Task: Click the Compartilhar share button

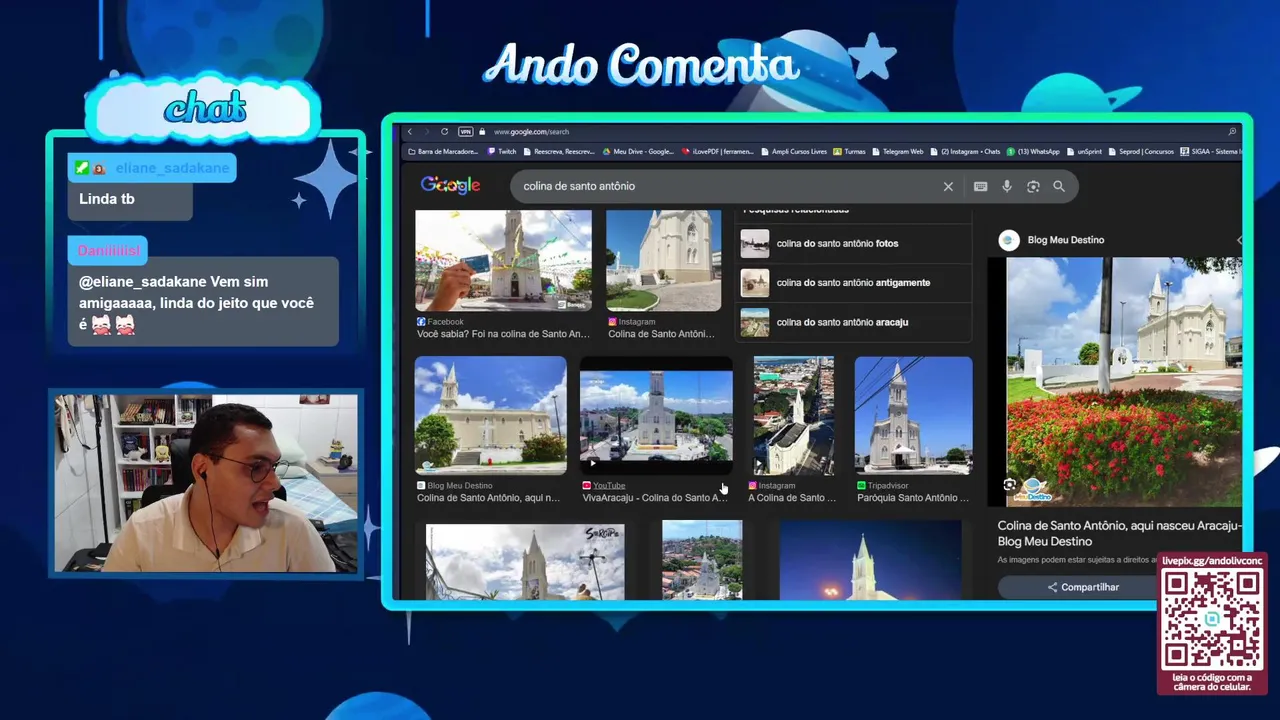Action: 1082,587
